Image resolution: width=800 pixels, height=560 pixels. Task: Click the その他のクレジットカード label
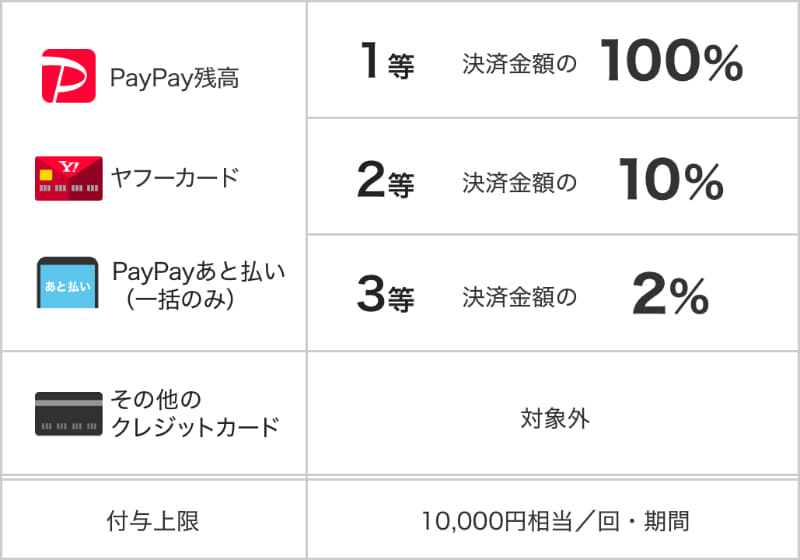coord(194,413)
